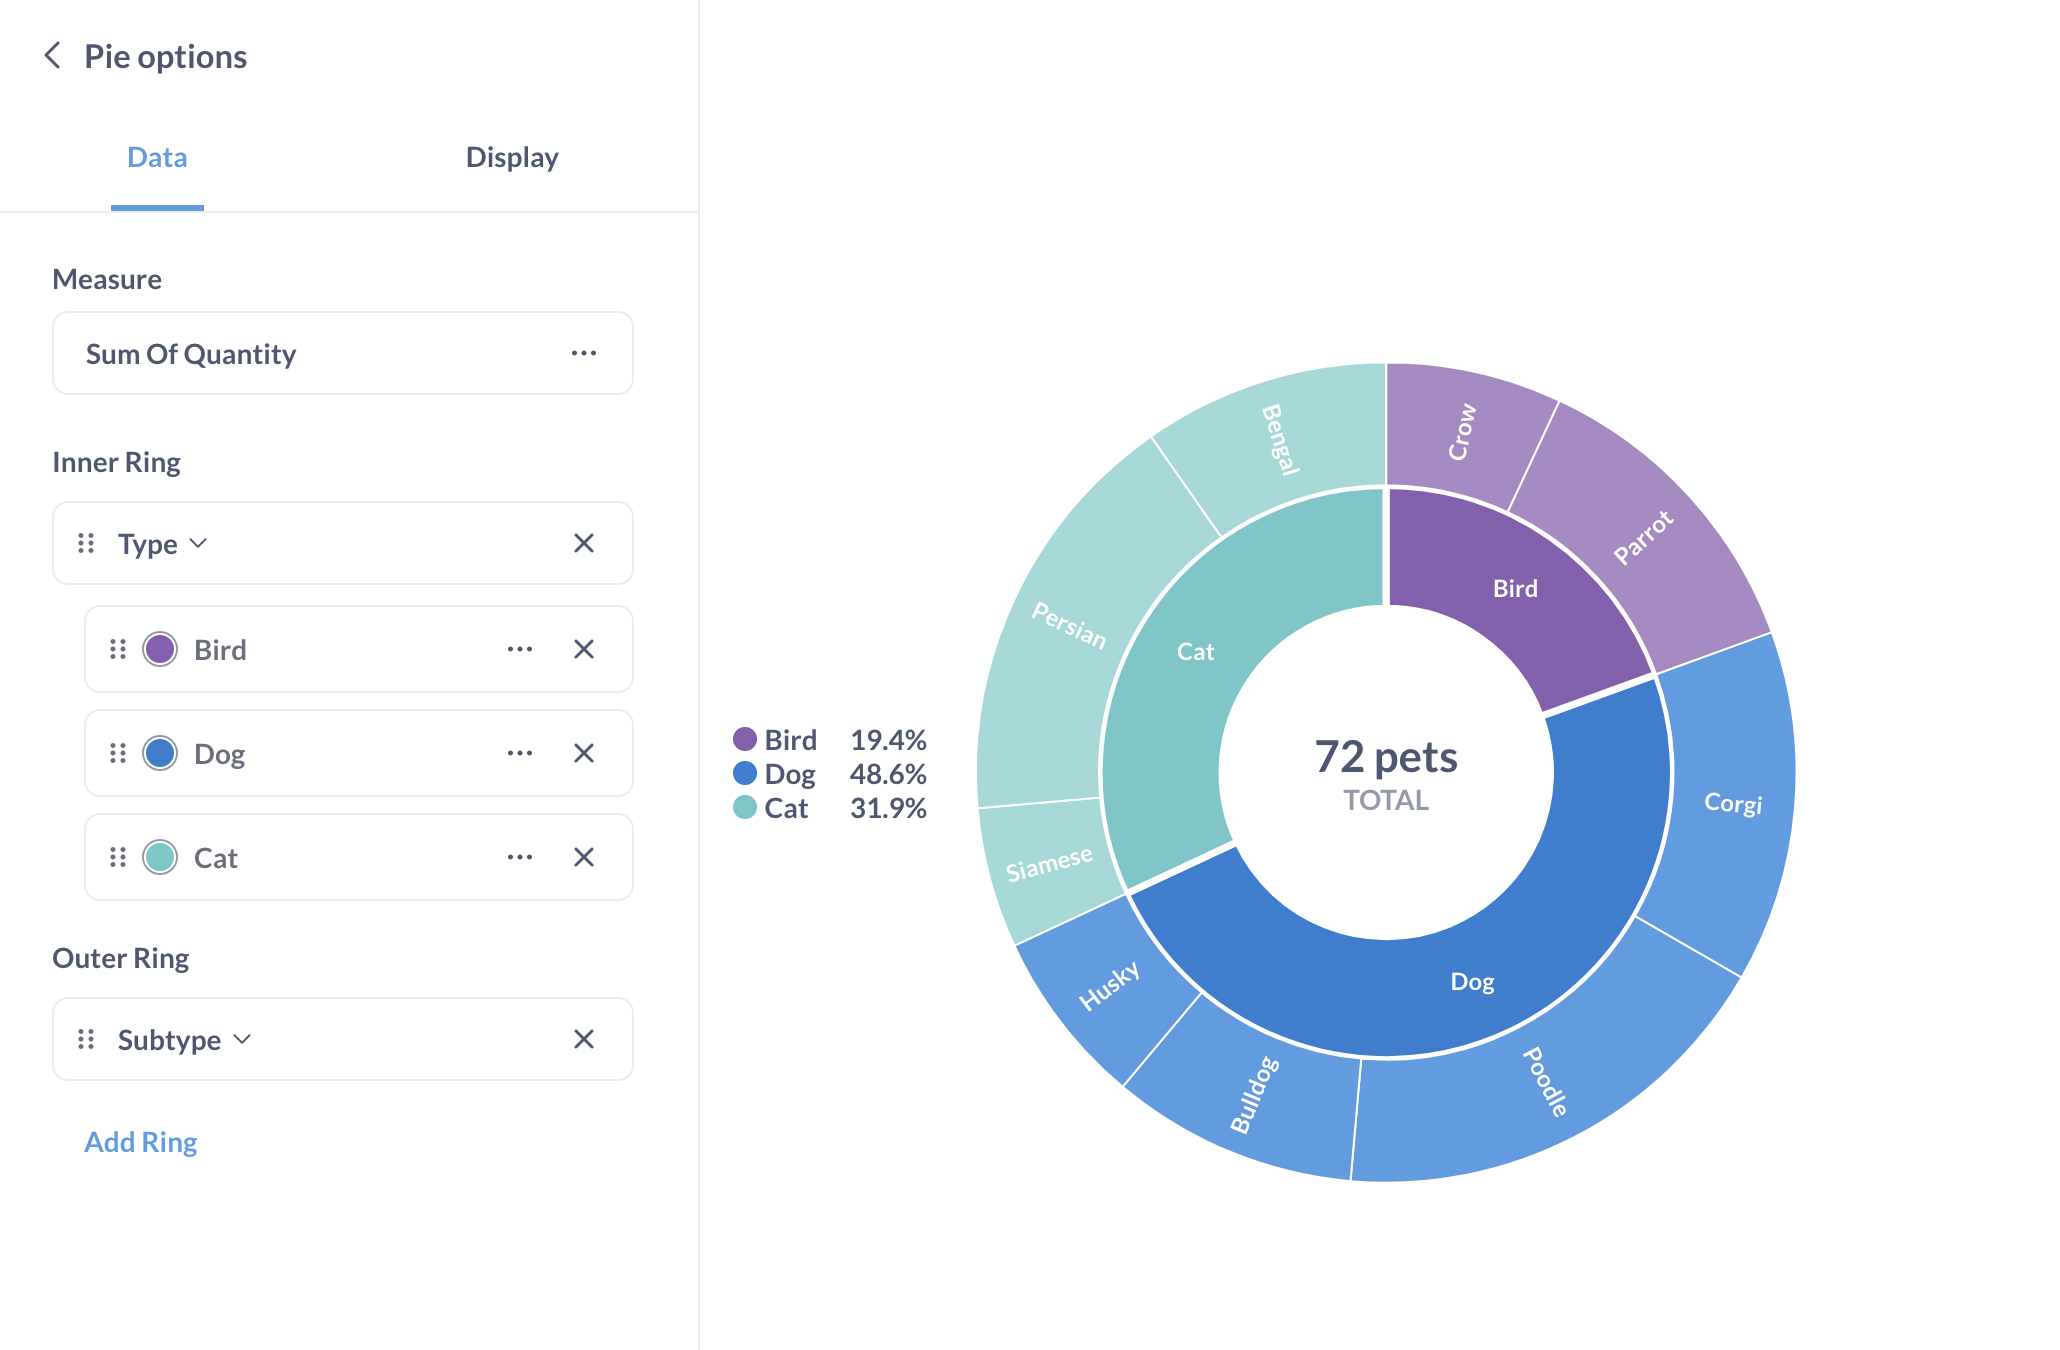This screenshot has height=1350, width=2060.
Task: Open the ellipsis menu on the Bird item
Action: [519, 649]
